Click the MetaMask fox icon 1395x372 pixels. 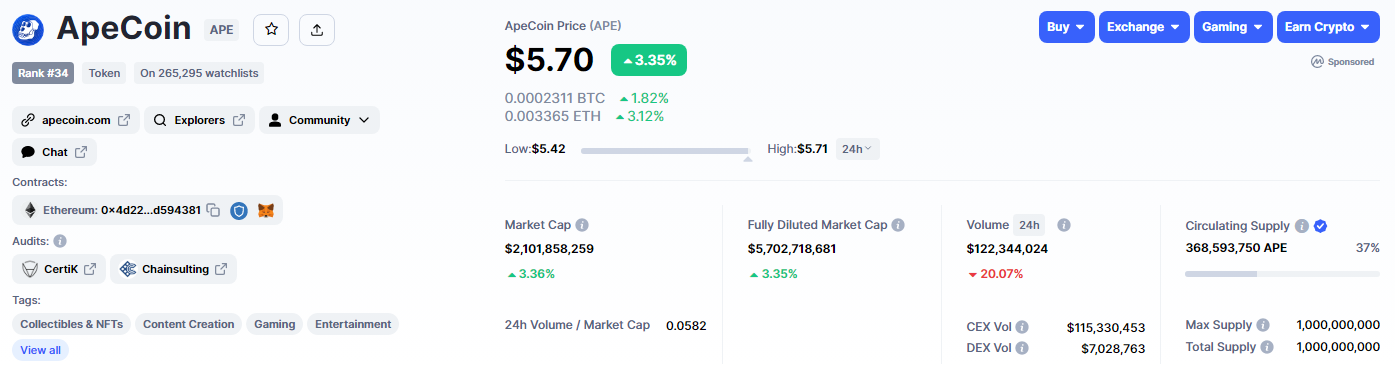point(266,210)
